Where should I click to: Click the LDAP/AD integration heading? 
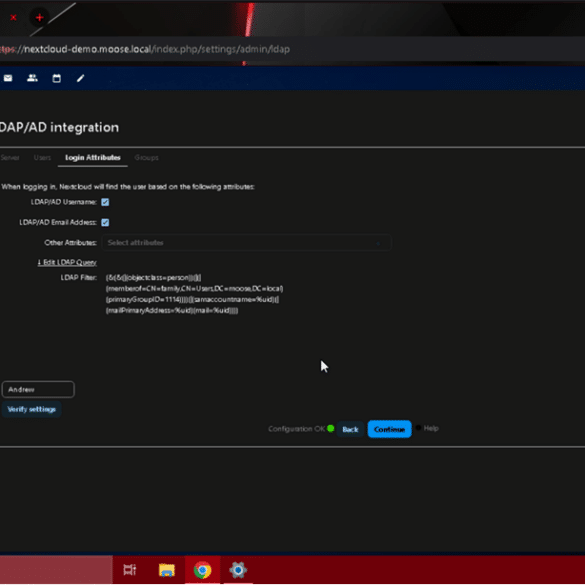pos(59,128)
